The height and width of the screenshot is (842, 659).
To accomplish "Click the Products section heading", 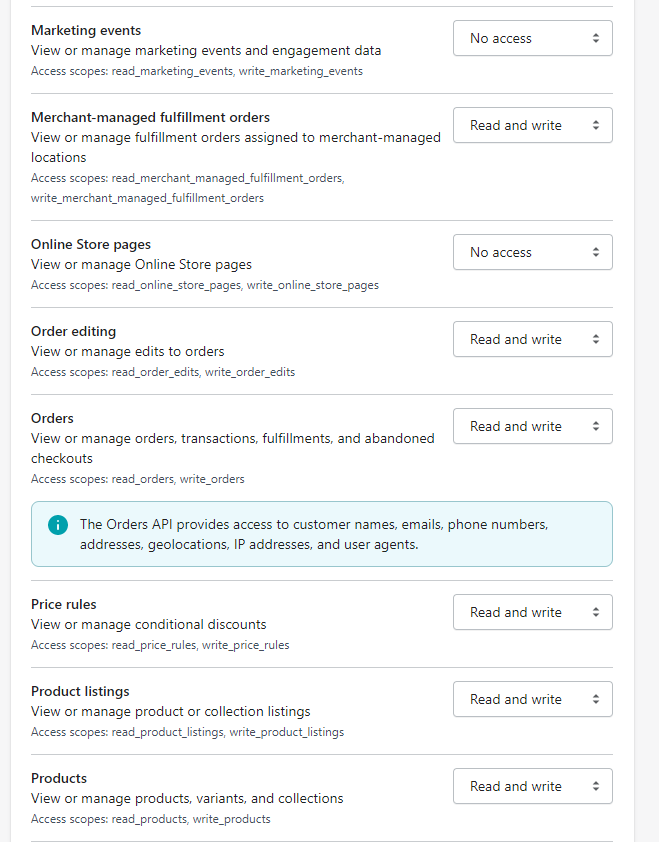I will point(59,778).
